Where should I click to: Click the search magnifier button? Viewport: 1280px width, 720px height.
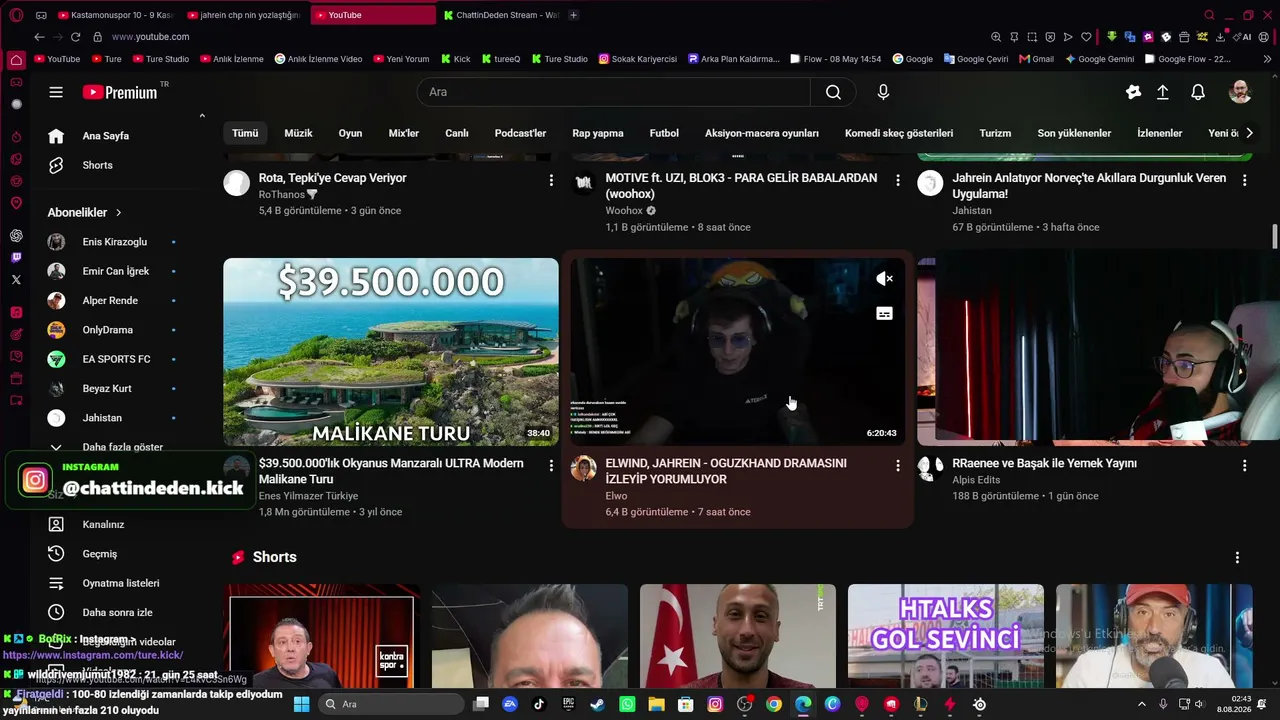tap(833, 92)
